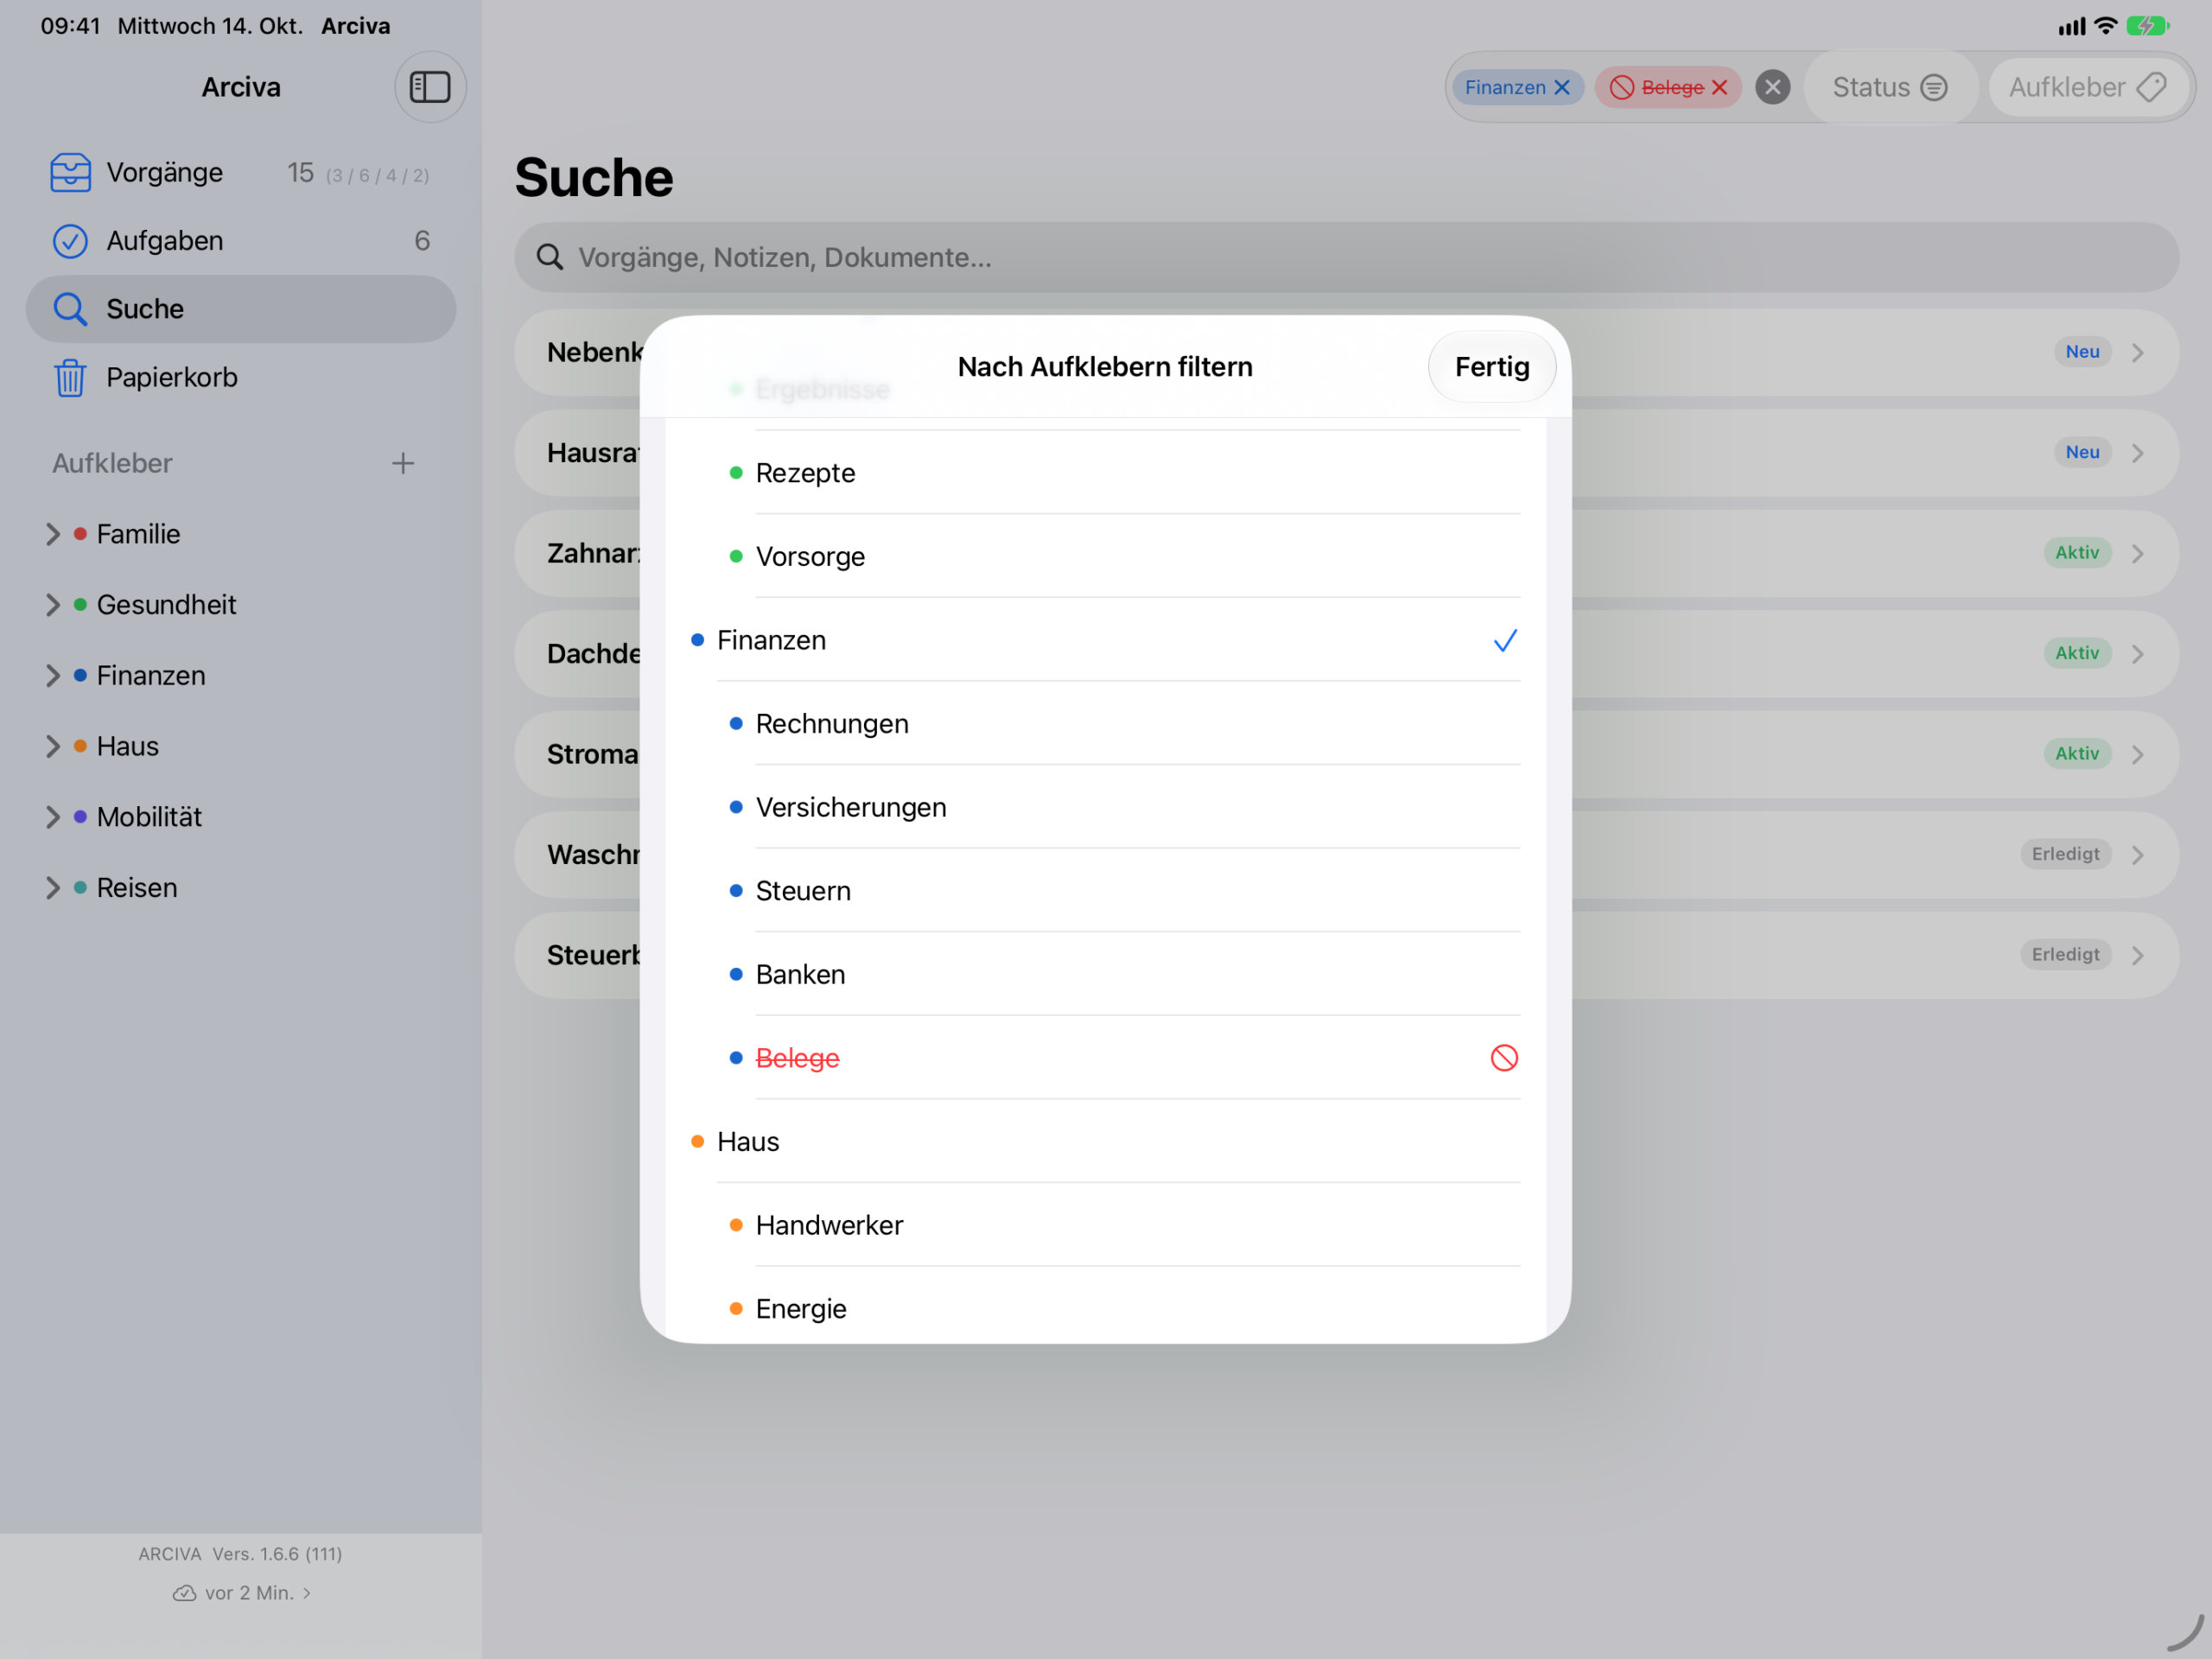
Task: Click the battery indicator in status bar
Action: 2147,26
